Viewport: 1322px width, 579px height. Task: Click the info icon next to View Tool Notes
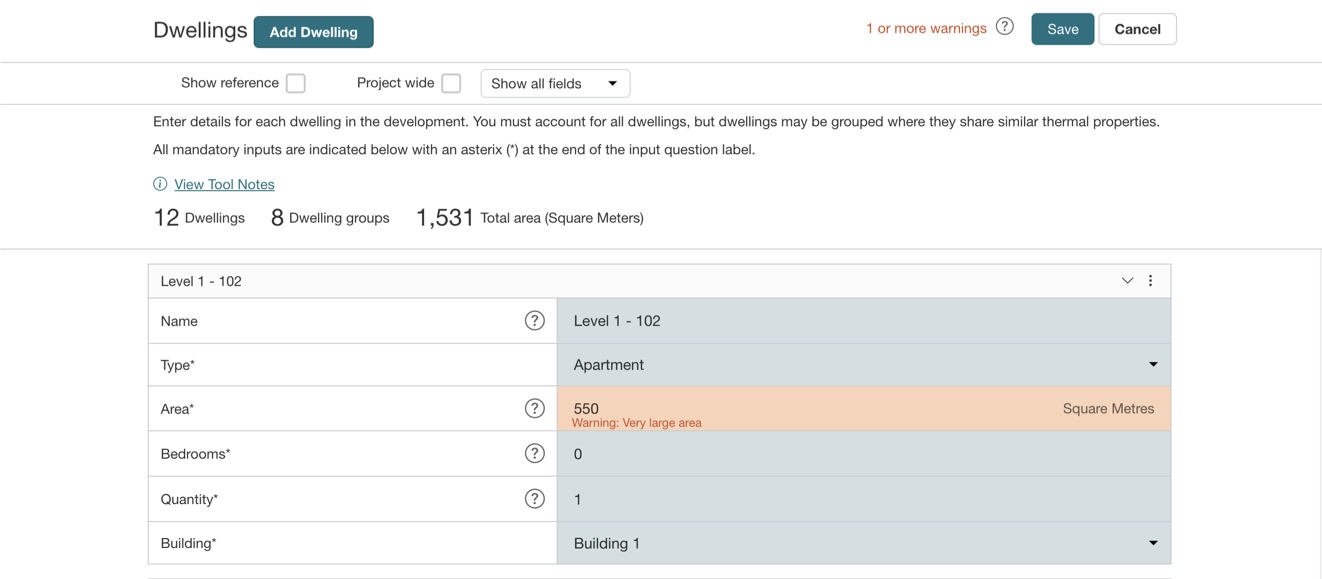coord(160,184)
